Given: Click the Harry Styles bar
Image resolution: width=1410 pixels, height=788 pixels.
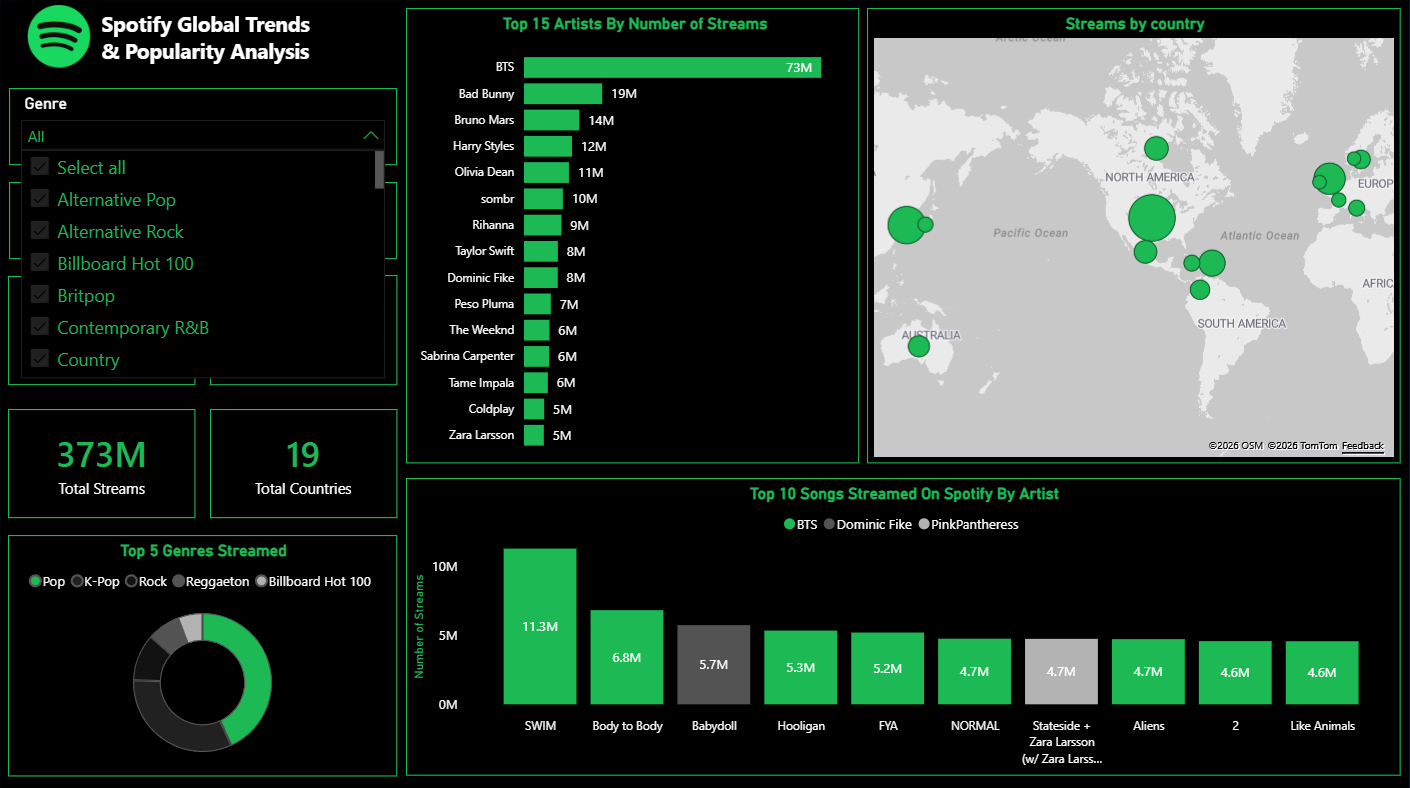Looking at the screenshot, I should tap(548, 146).
